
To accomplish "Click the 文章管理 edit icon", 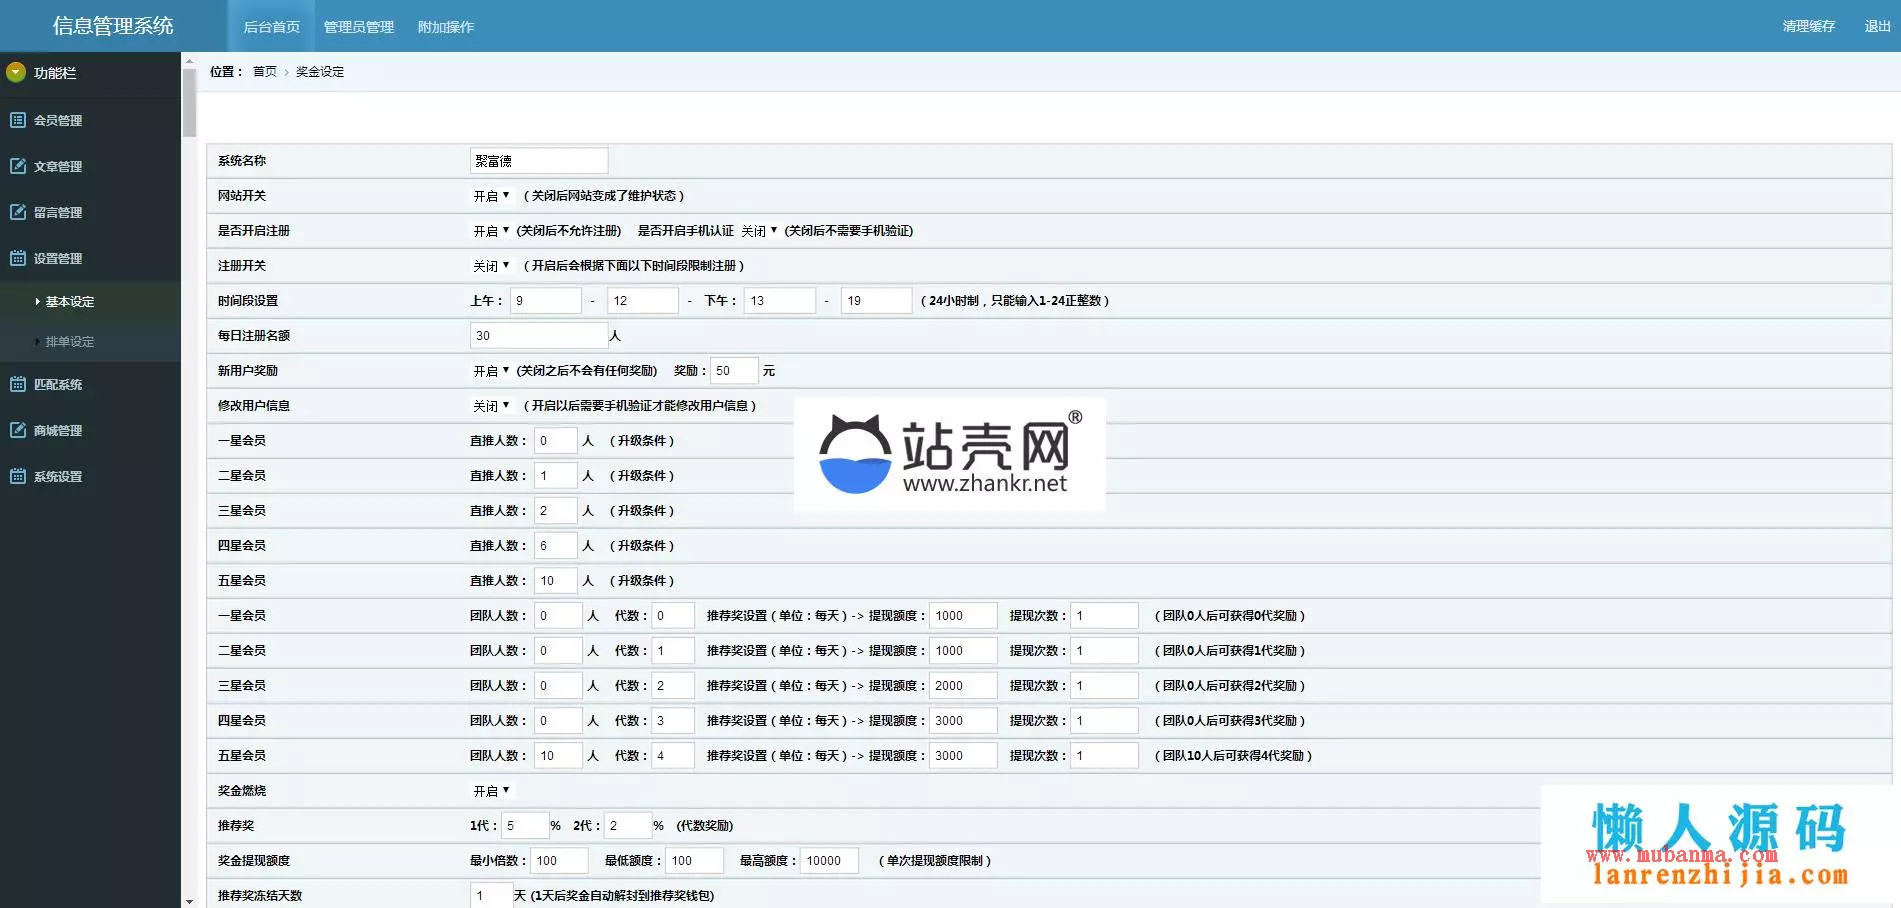I will (x=17, y=166).
